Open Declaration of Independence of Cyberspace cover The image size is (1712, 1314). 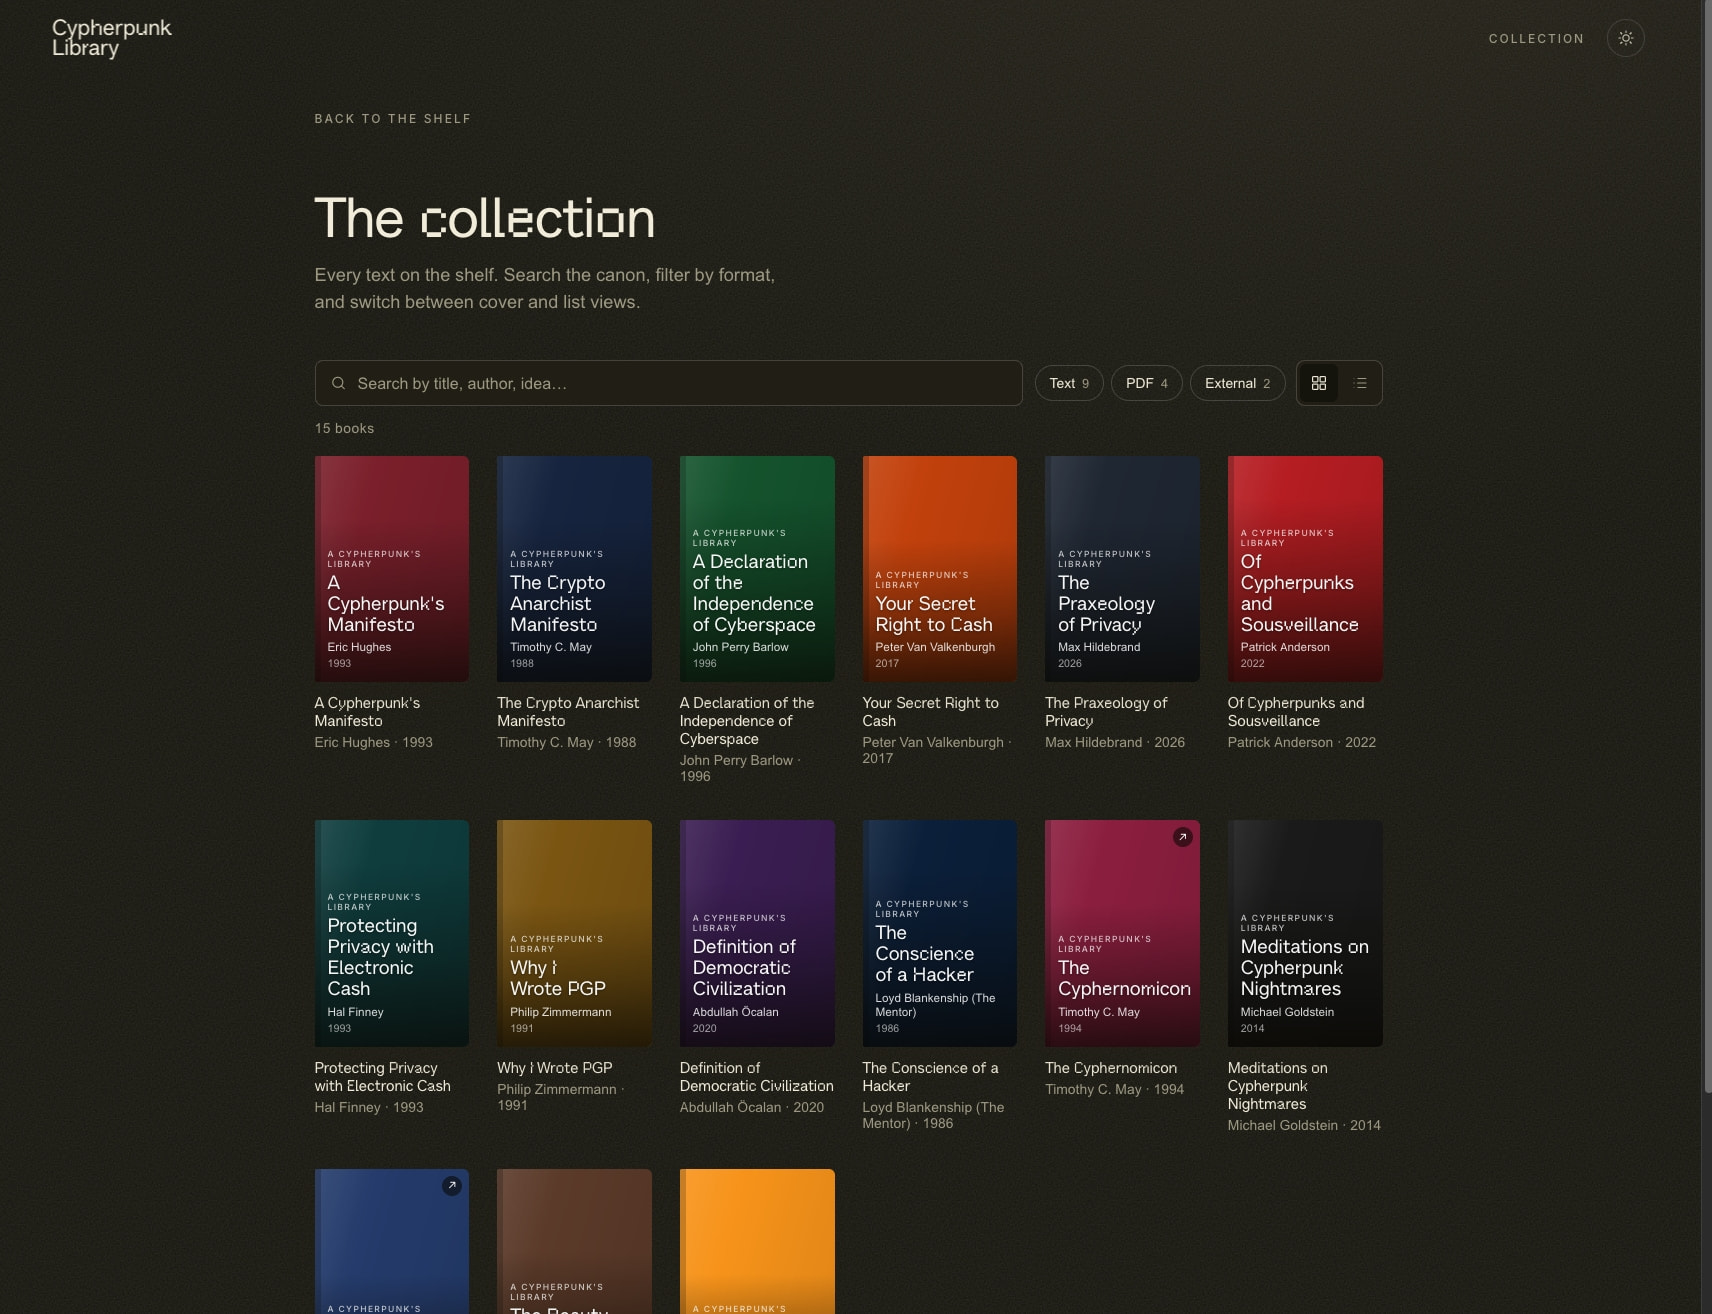point(757,569)
